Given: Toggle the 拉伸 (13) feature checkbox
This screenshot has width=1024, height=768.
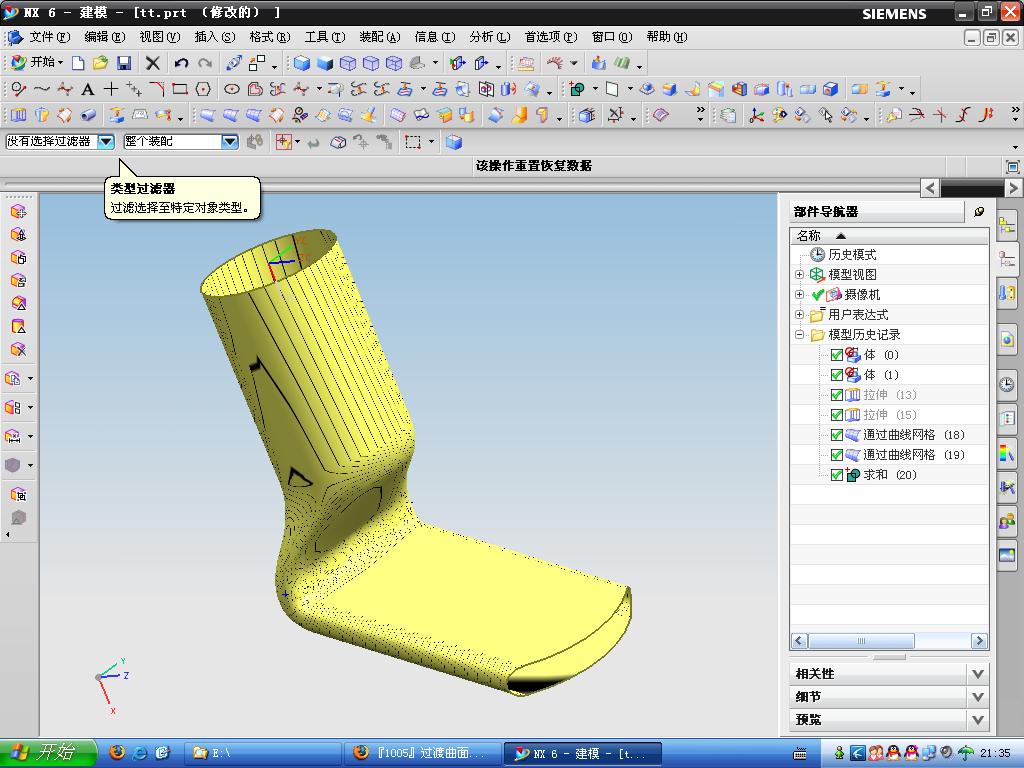Looking at the screenshot, I should (837, 395).
